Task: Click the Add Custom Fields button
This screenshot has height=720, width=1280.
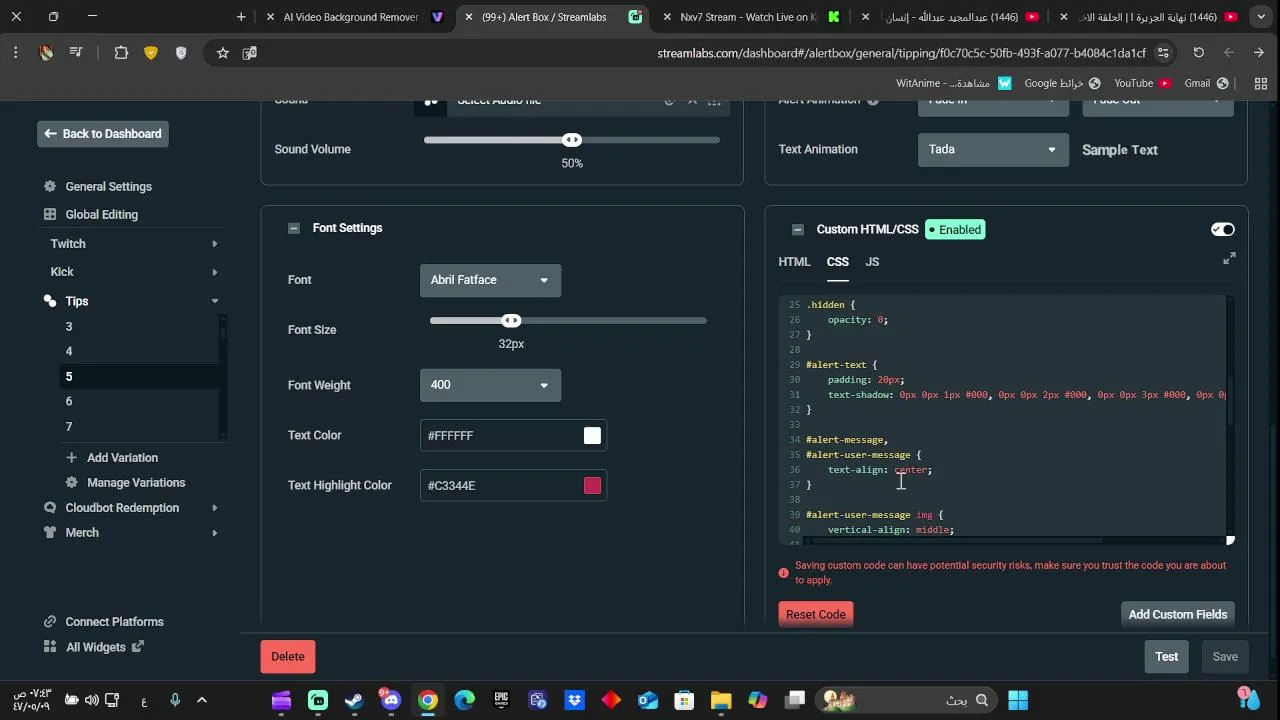Action: 1177,614
